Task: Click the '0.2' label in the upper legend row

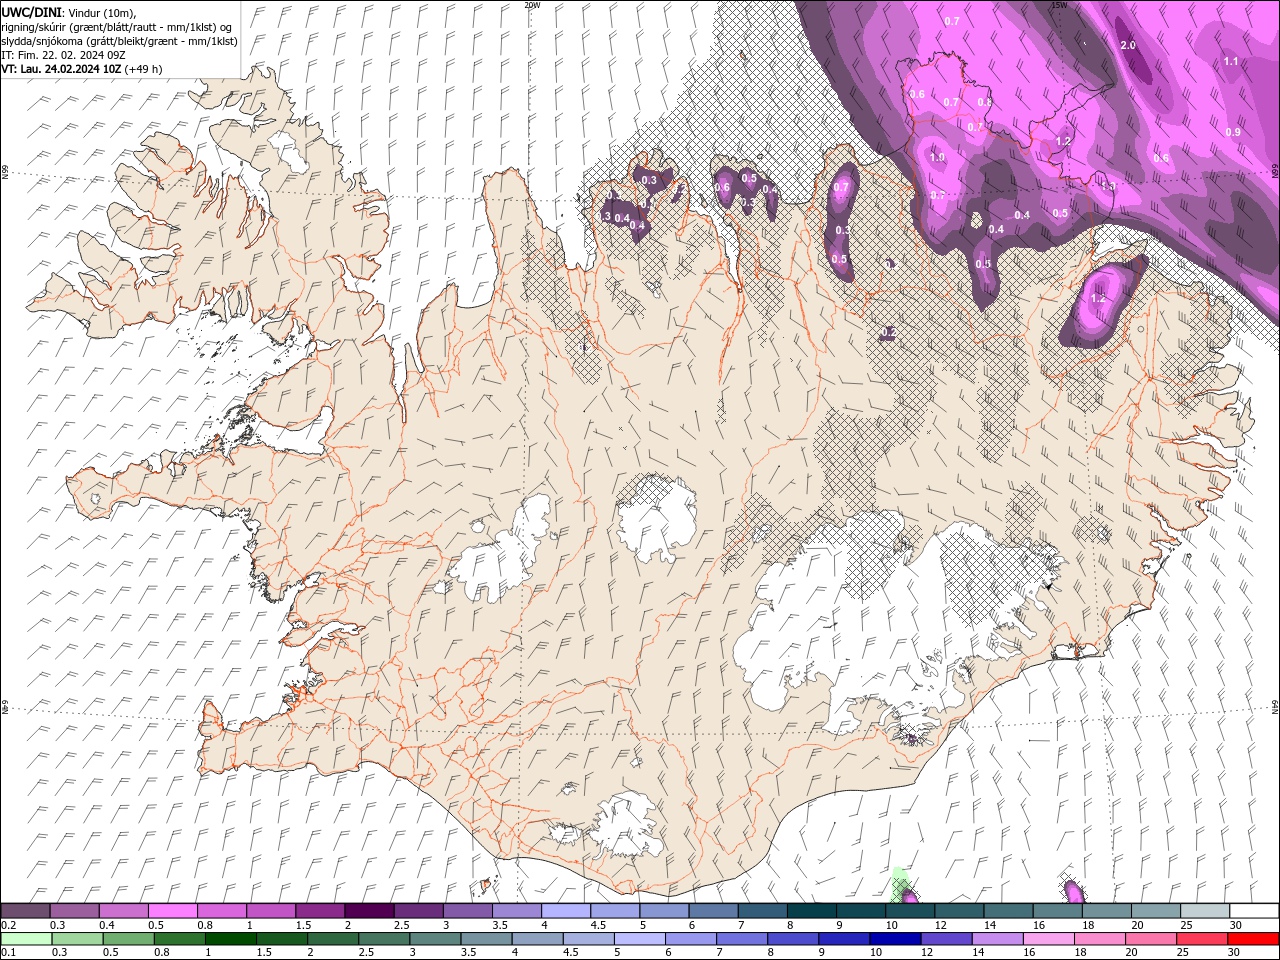Action: (x=8, y=925)
